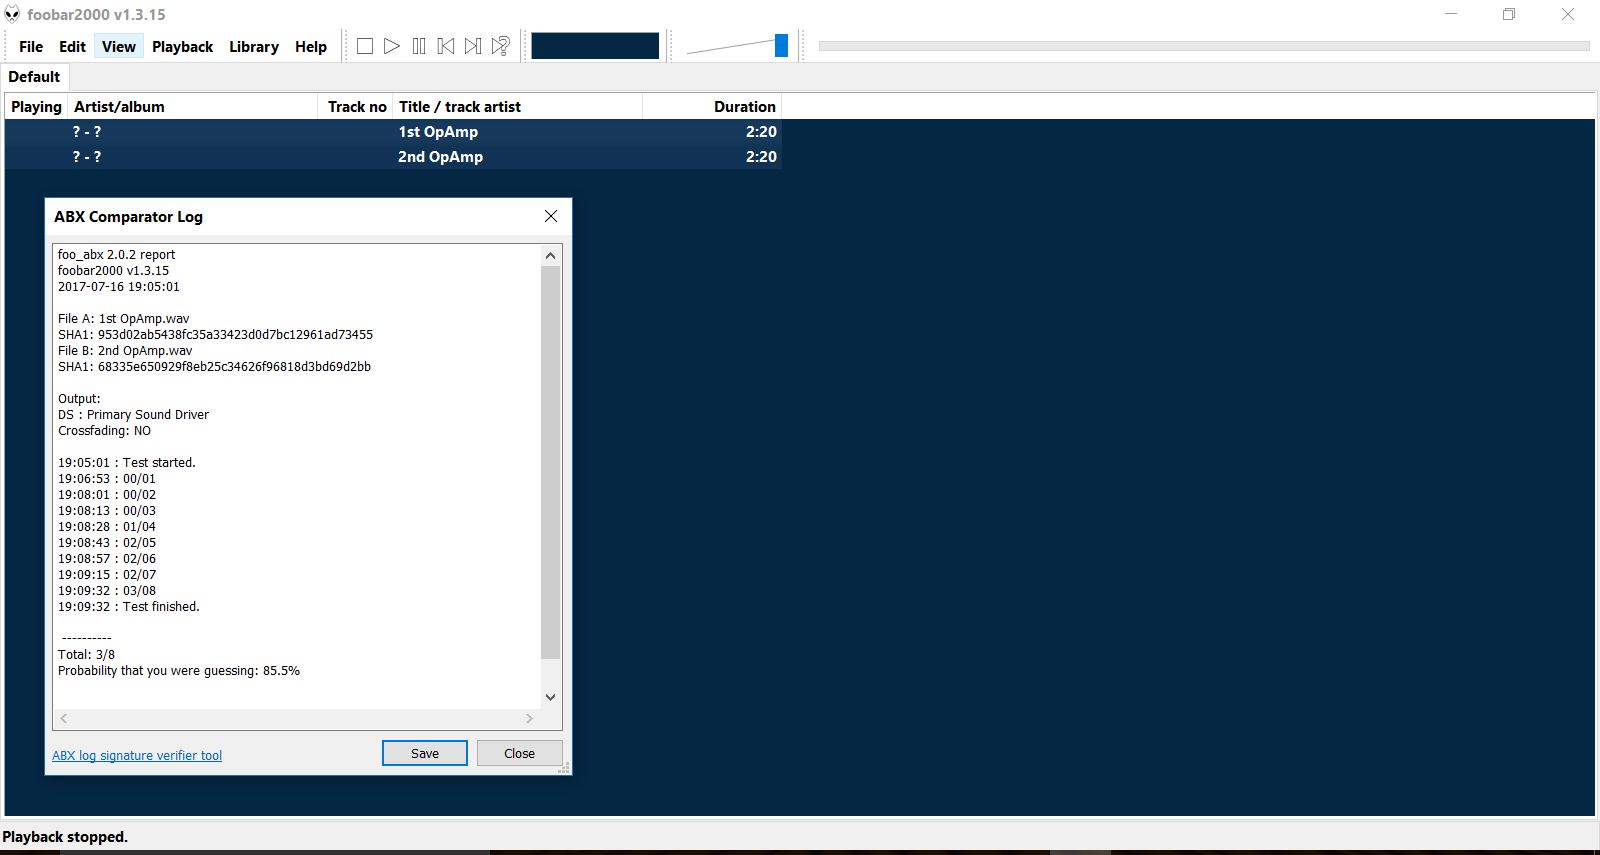Start playback with the Play button

tap(392, 46)
